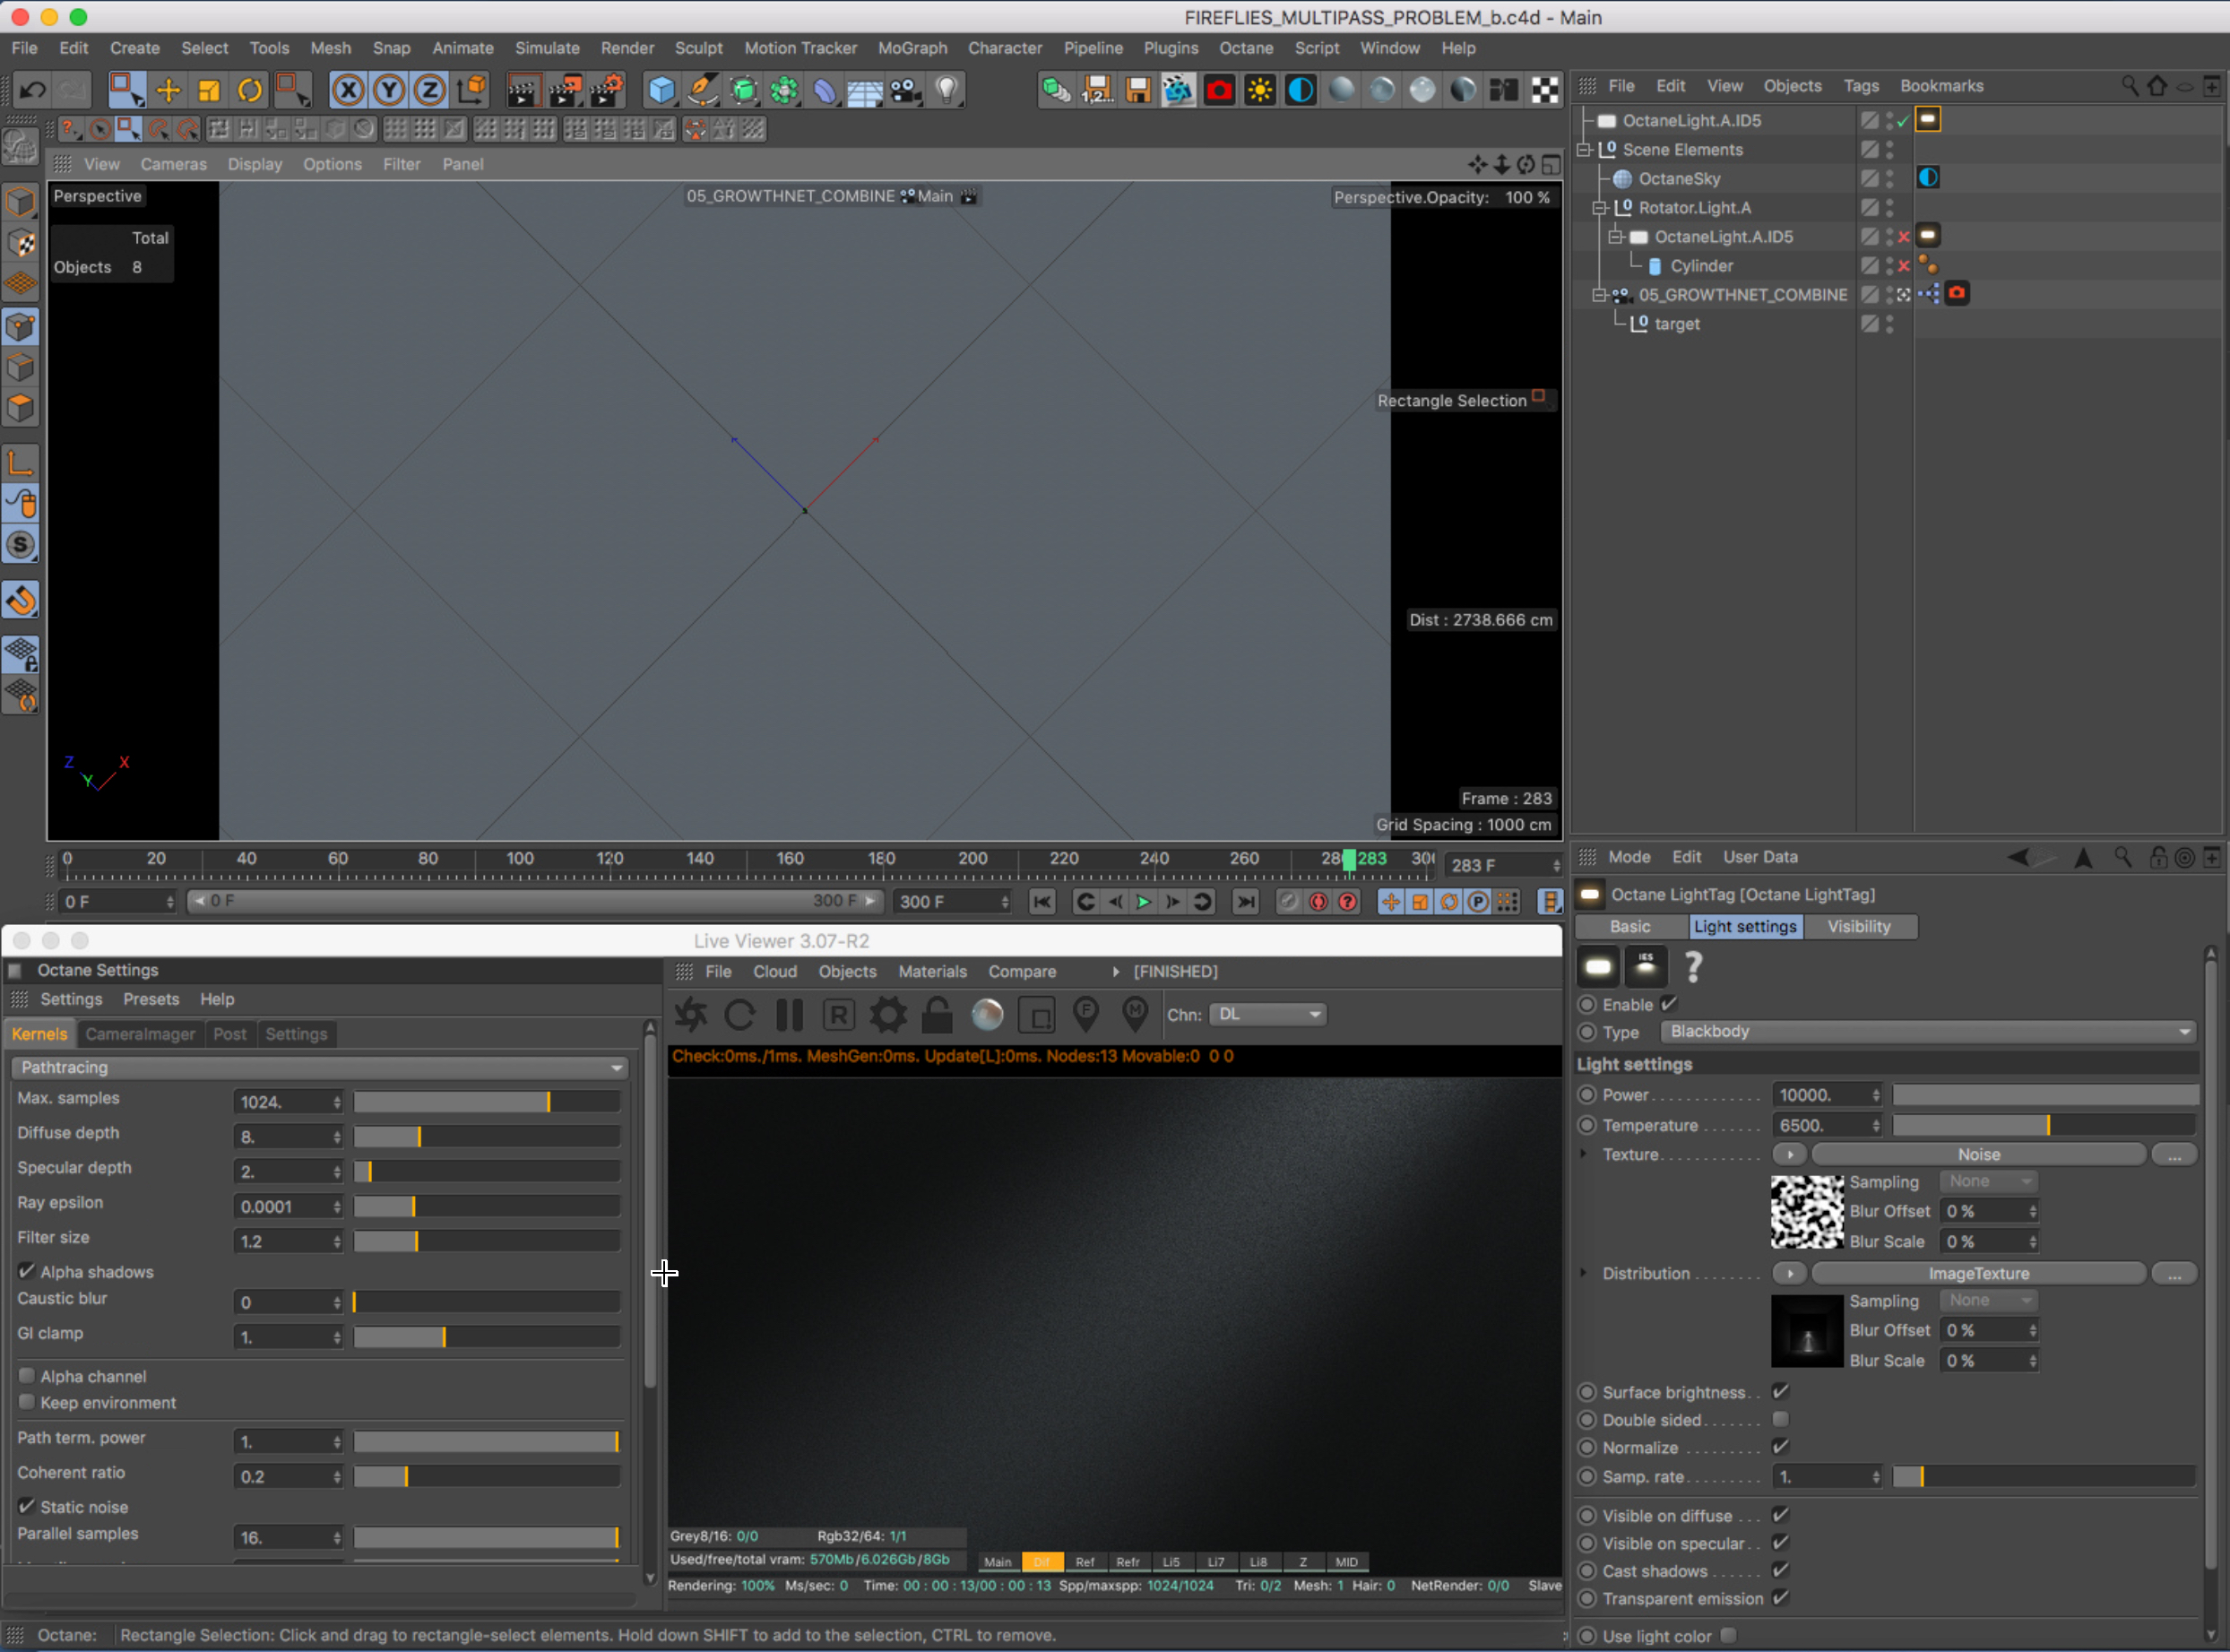This screenshot has height=1652, width=2230.
Task: Click the render lock icon in Live Viewer
Action: (937, 1015)
